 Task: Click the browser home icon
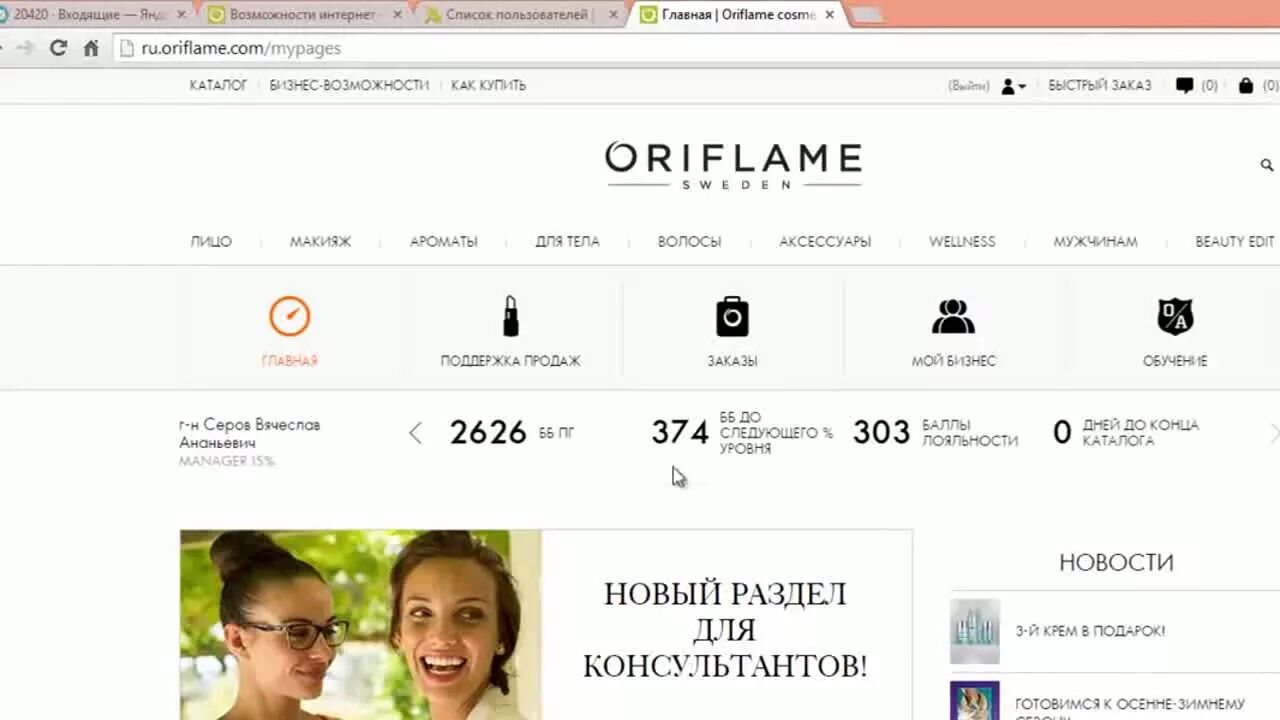(91, 48)
